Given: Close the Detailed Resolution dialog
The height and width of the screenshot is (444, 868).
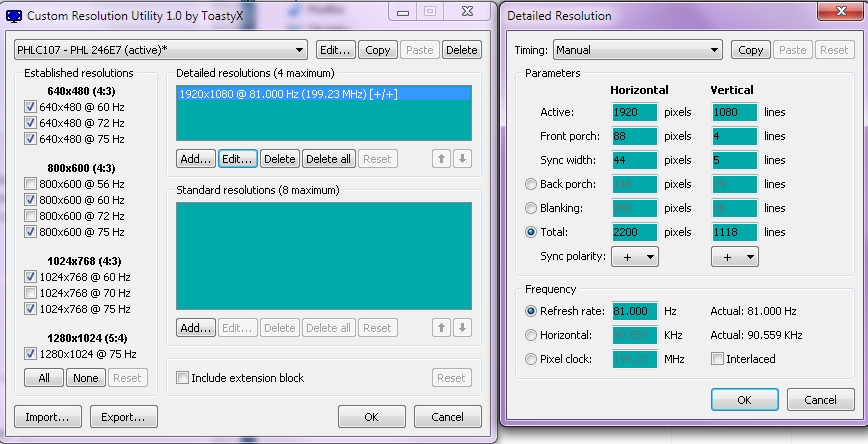Looking at the screenshot, I should (x=837, y=13).
